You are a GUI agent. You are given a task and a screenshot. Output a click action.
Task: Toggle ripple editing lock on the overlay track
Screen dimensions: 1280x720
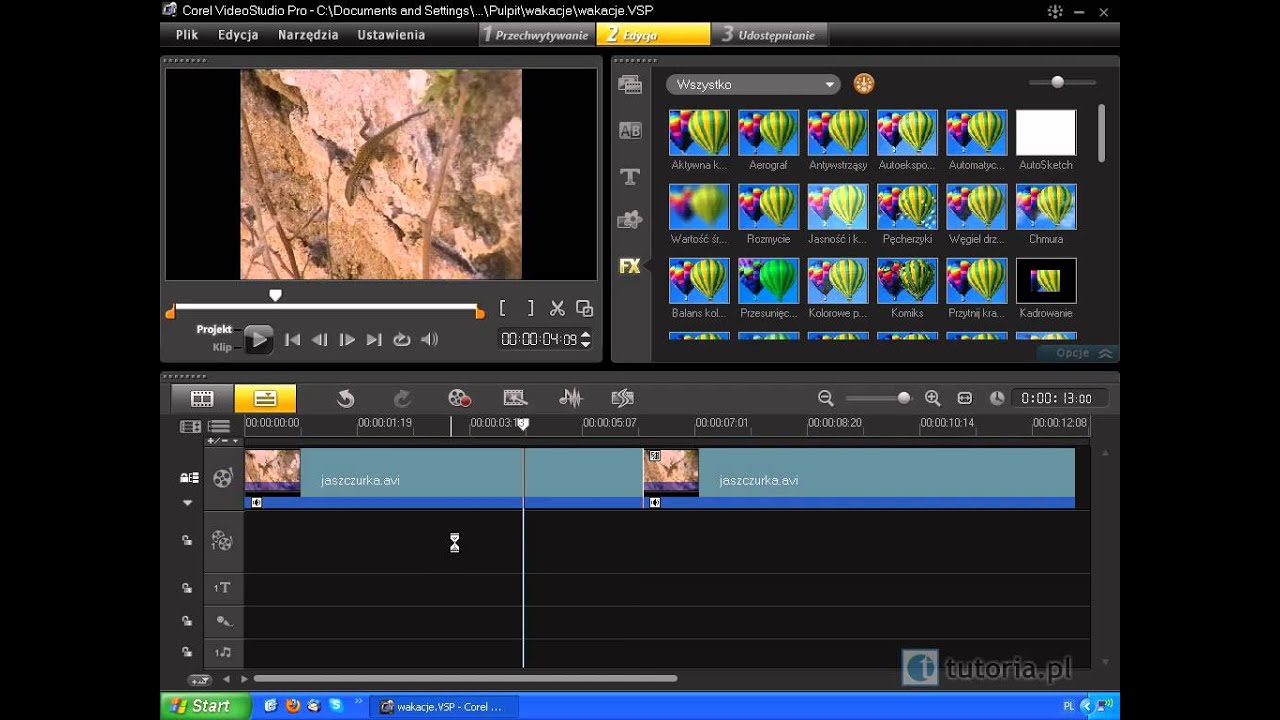click(x=187, y=541)
